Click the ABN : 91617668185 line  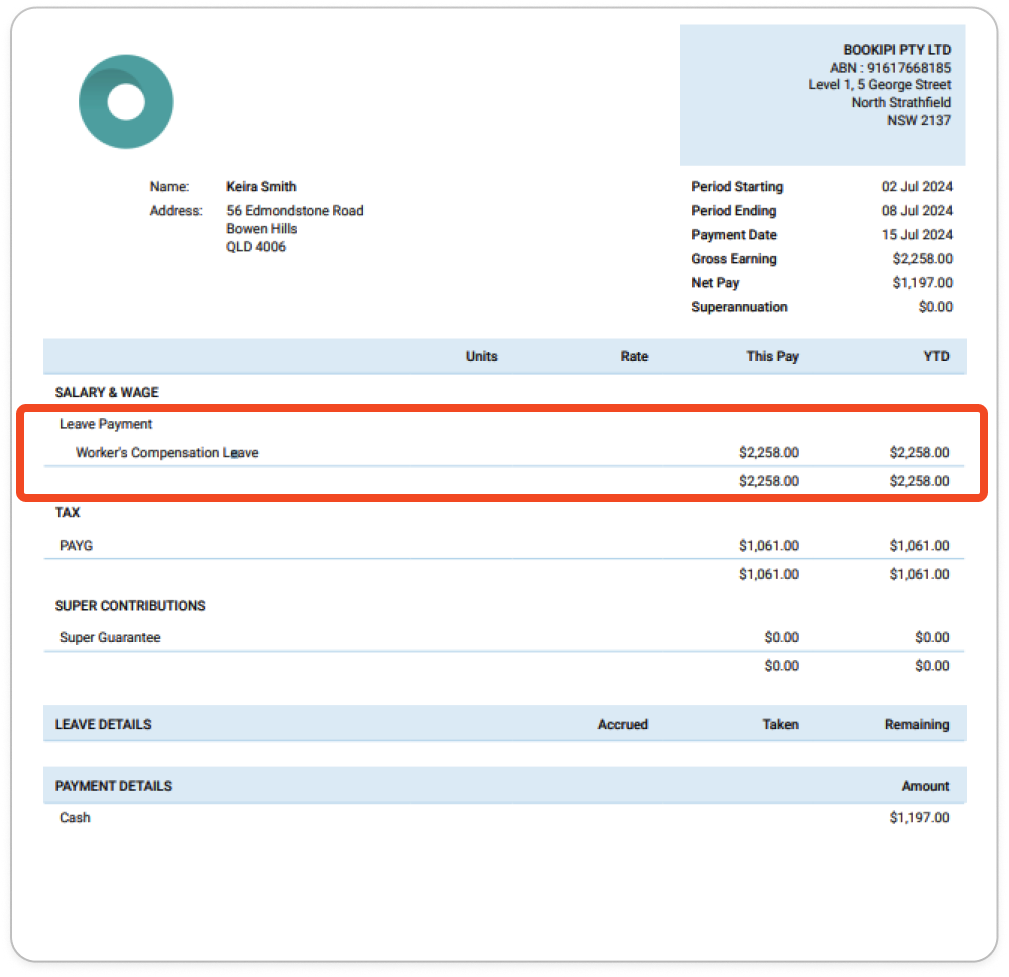point(890,68)
